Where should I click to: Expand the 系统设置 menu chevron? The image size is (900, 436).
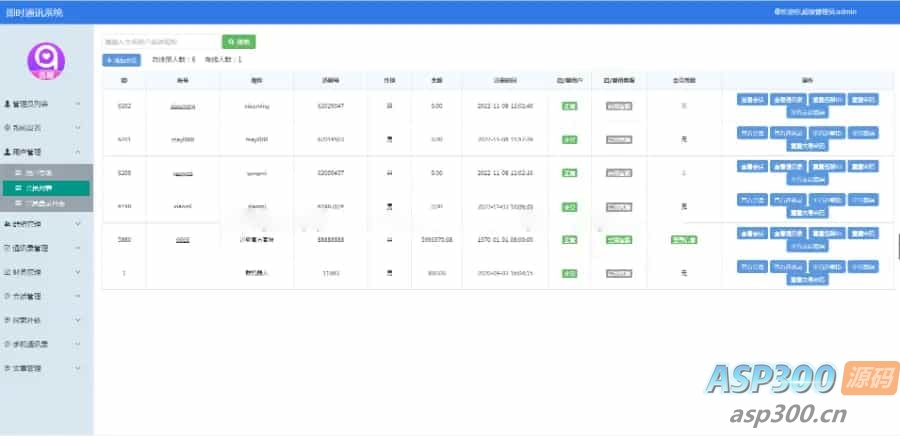coord(79,128)
